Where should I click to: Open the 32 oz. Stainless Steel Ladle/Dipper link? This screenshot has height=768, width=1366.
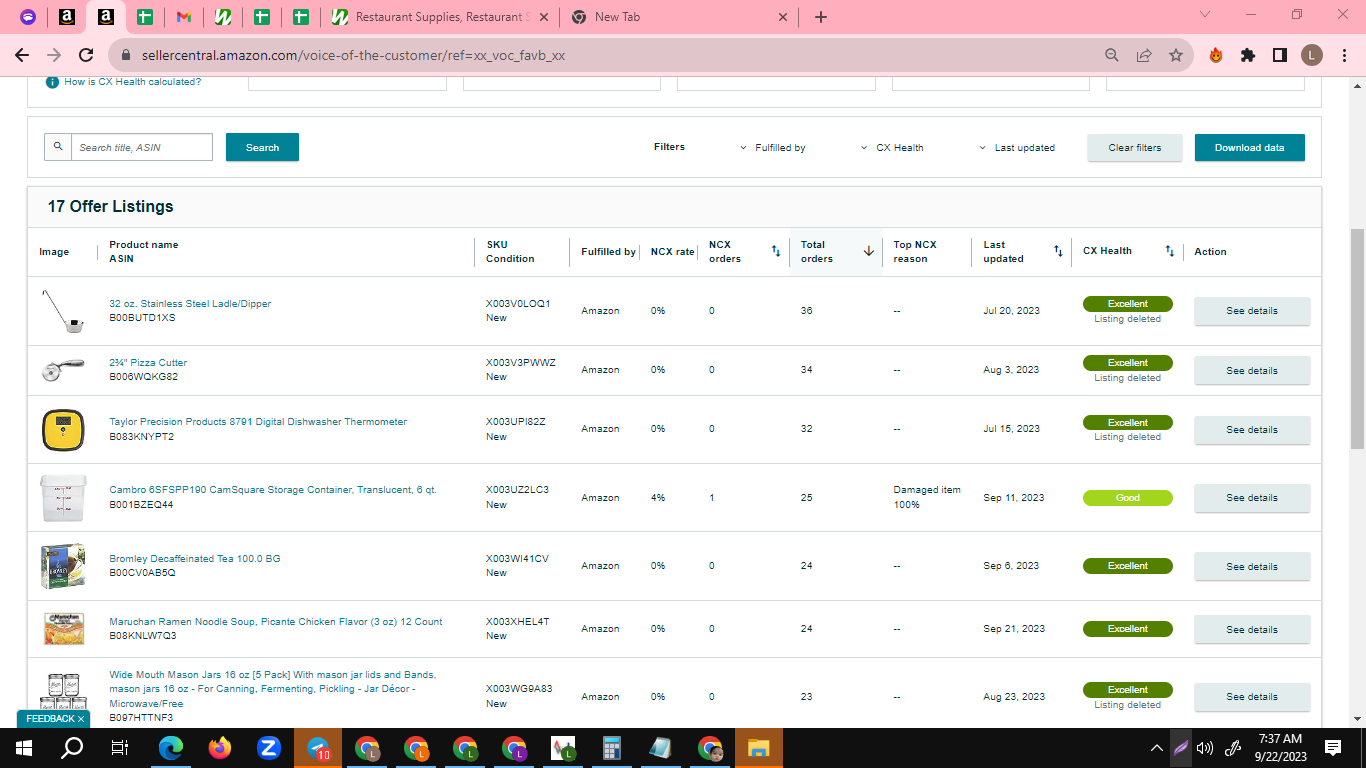(x=190, y=304)
